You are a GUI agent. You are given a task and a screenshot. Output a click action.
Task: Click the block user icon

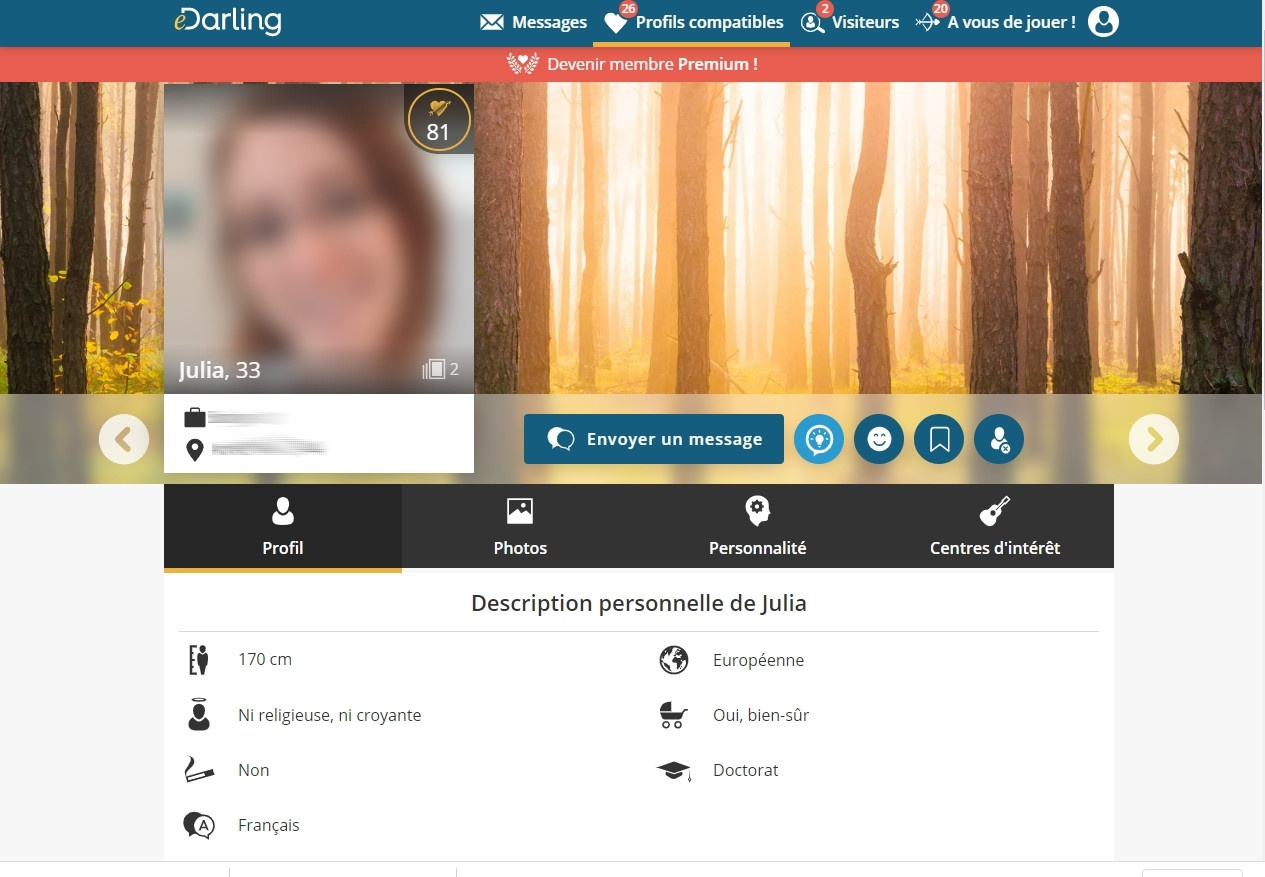pyautogui.click(x=999, y=439)
